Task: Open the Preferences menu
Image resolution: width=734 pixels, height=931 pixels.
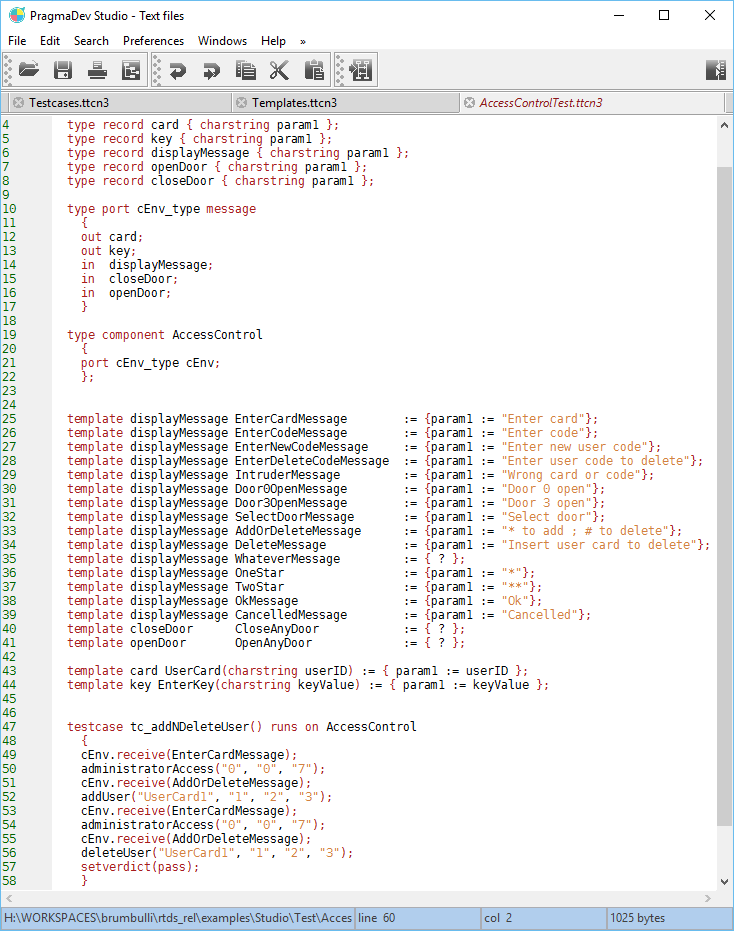Action: pyautogui.click(x=153, y=41)
